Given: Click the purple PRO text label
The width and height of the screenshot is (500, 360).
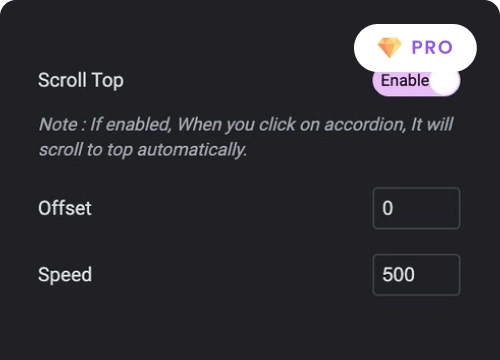Looking at the screenshot, I should coord(432,47).
